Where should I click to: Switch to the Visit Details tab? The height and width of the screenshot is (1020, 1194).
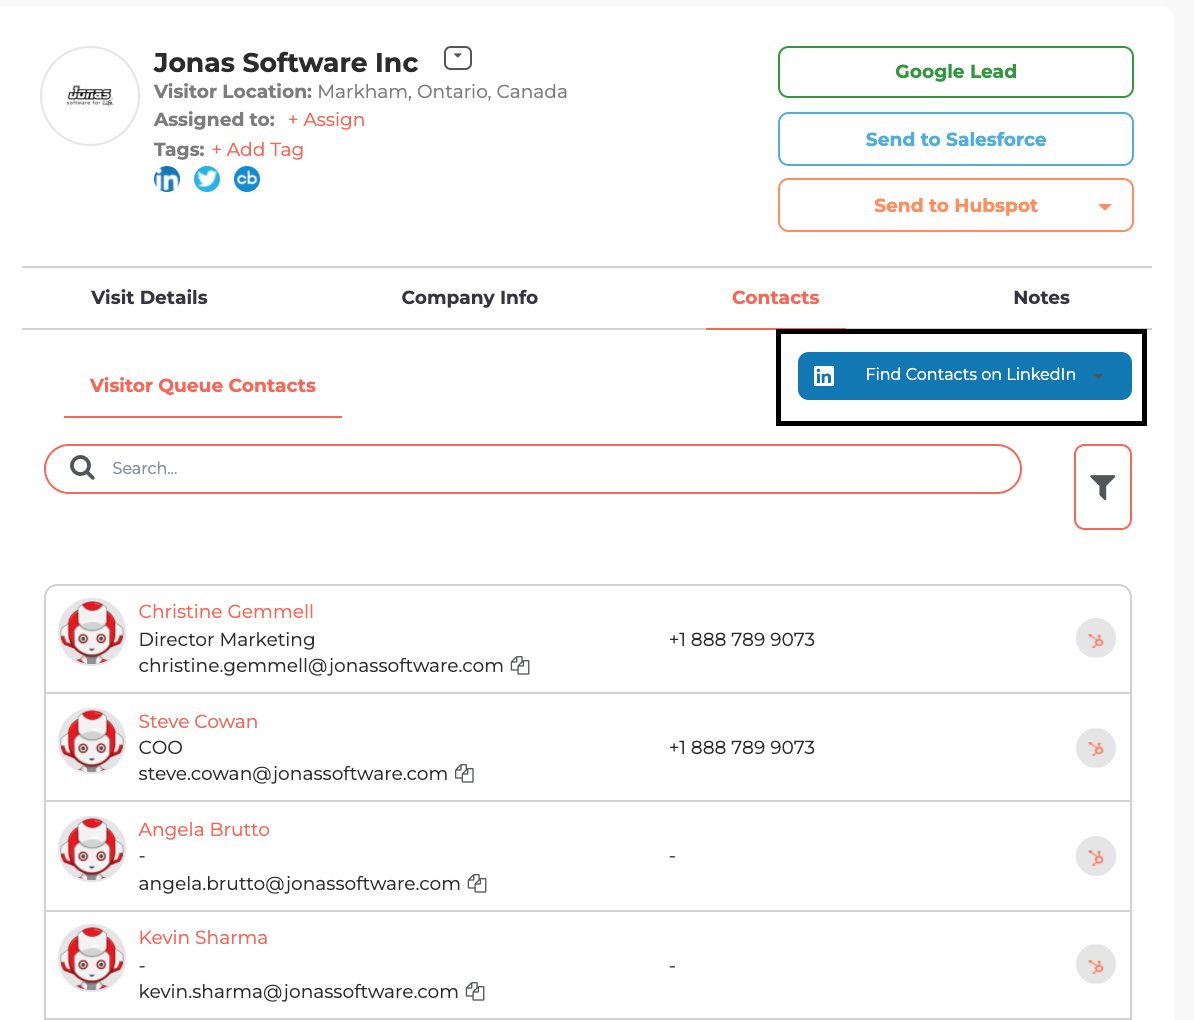(148, 297)
